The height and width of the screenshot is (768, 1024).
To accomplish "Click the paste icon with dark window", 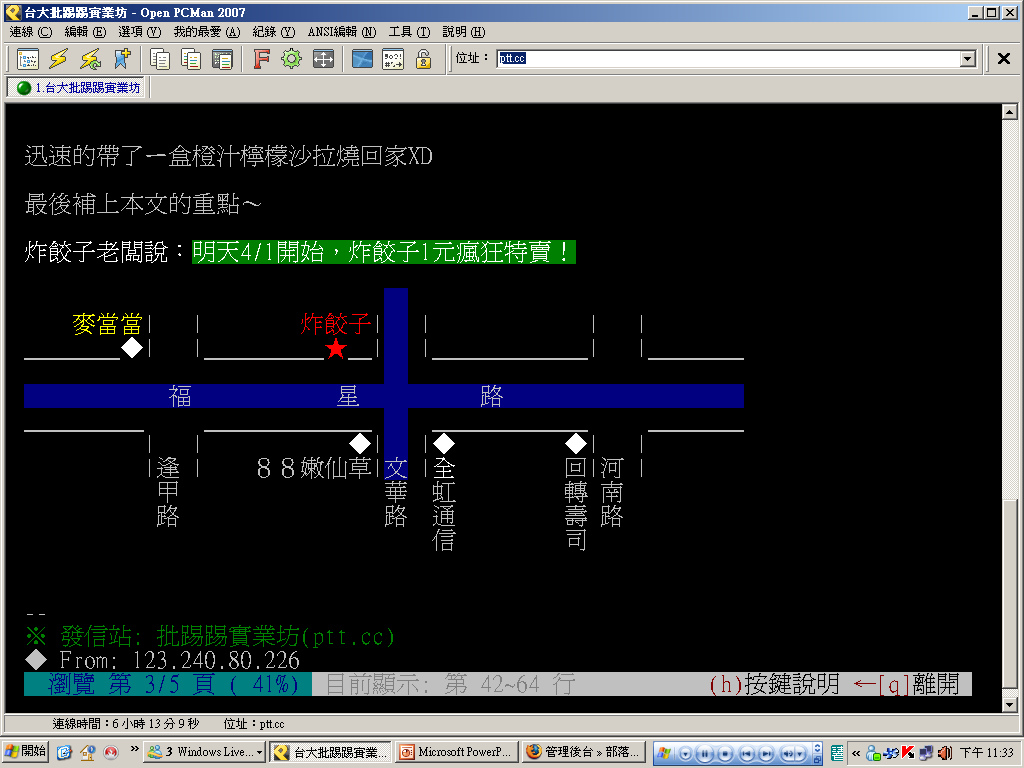I will pos(222,59).
